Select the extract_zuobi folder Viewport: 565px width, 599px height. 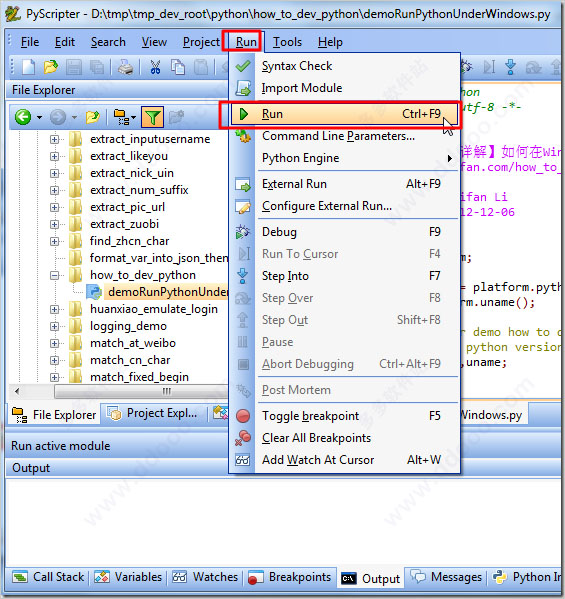pos(124,224)
